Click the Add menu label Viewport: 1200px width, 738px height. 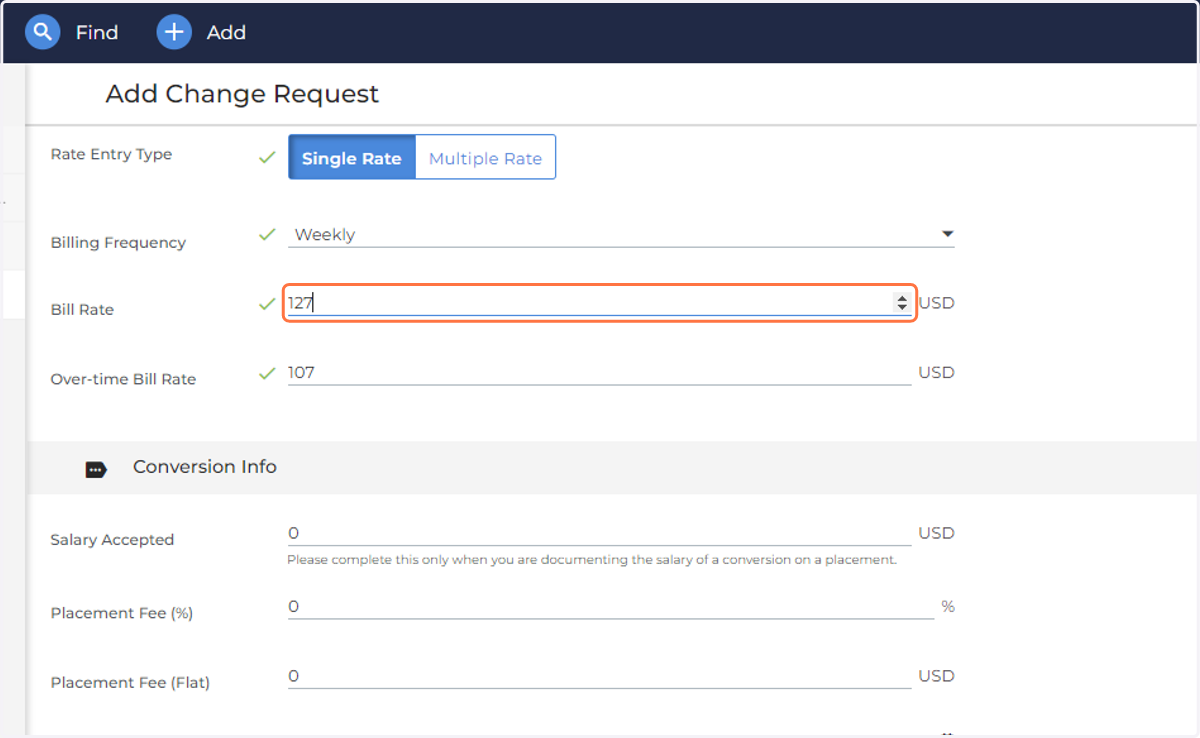click(226, 33)
